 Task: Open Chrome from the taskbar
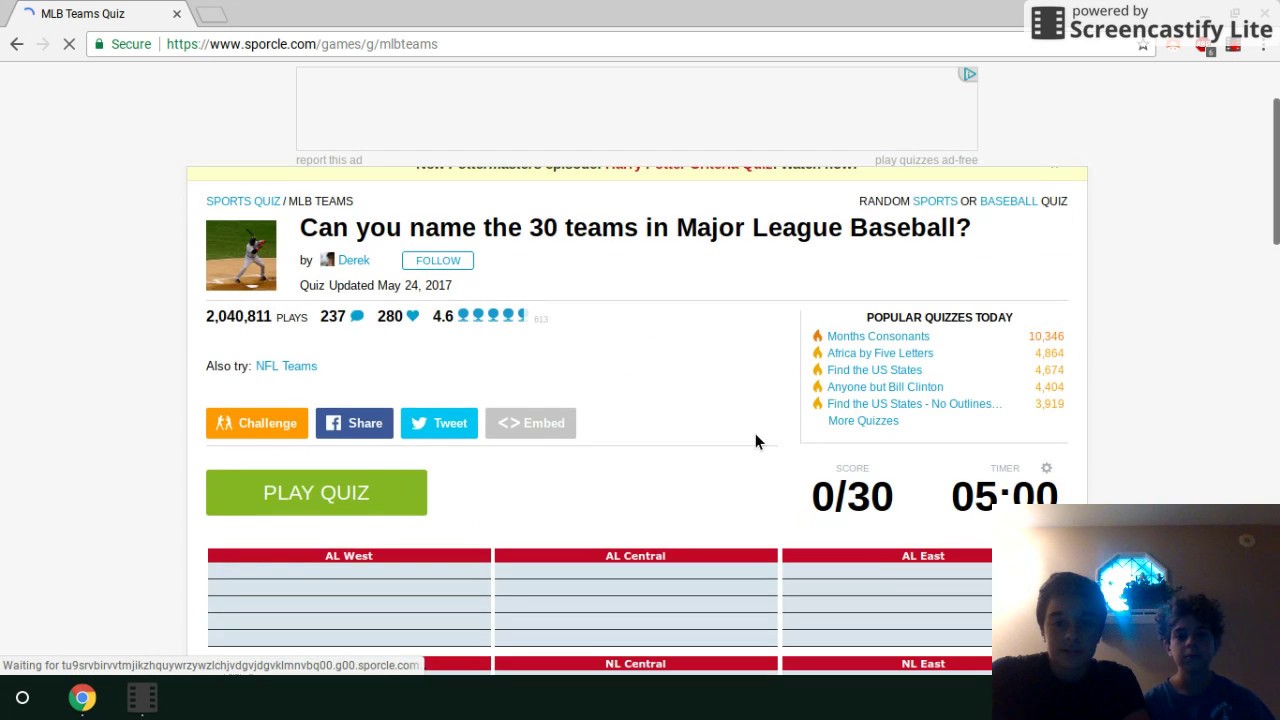[x=82, y=697]
